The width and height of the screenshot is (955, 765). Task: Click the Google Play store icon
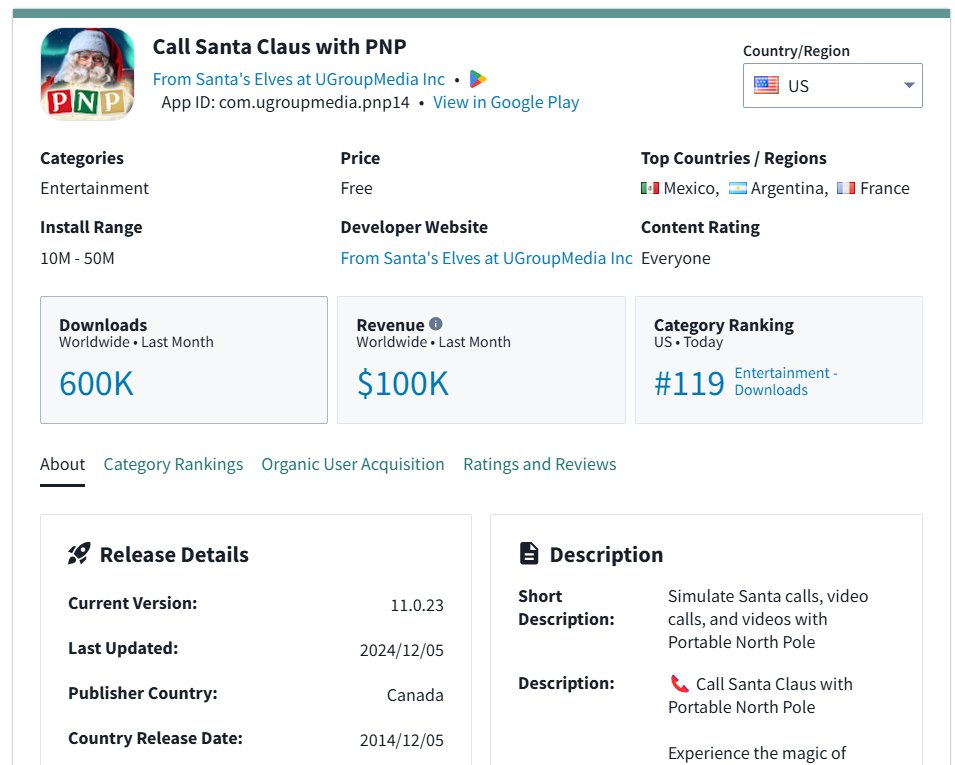tap(478, 79)
